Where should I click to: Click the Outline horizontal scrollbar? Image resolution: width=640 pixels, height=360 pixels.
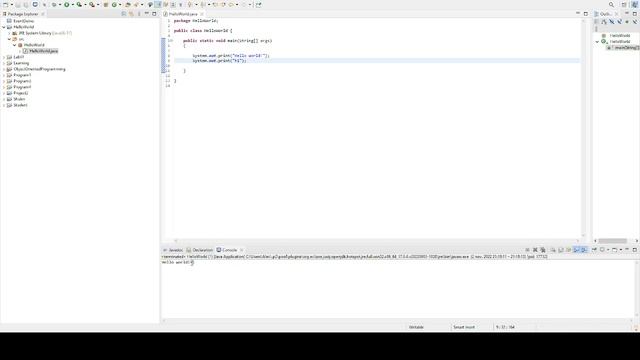[612, 241]
